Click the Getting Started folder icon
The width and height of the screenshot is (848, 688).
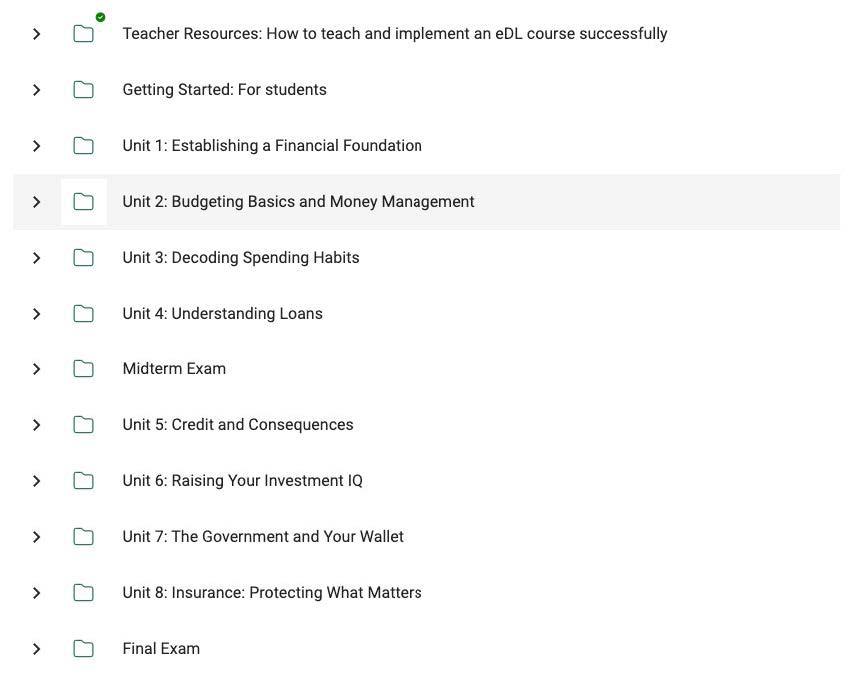click(84, 90)
